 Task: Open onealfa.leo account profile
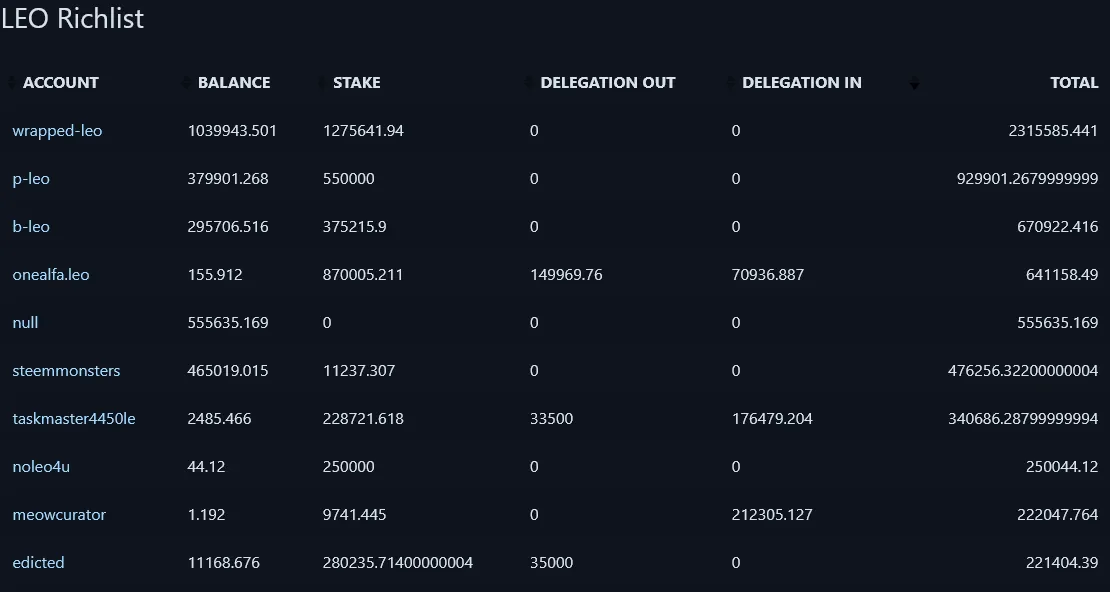click(x=51, y=275)
